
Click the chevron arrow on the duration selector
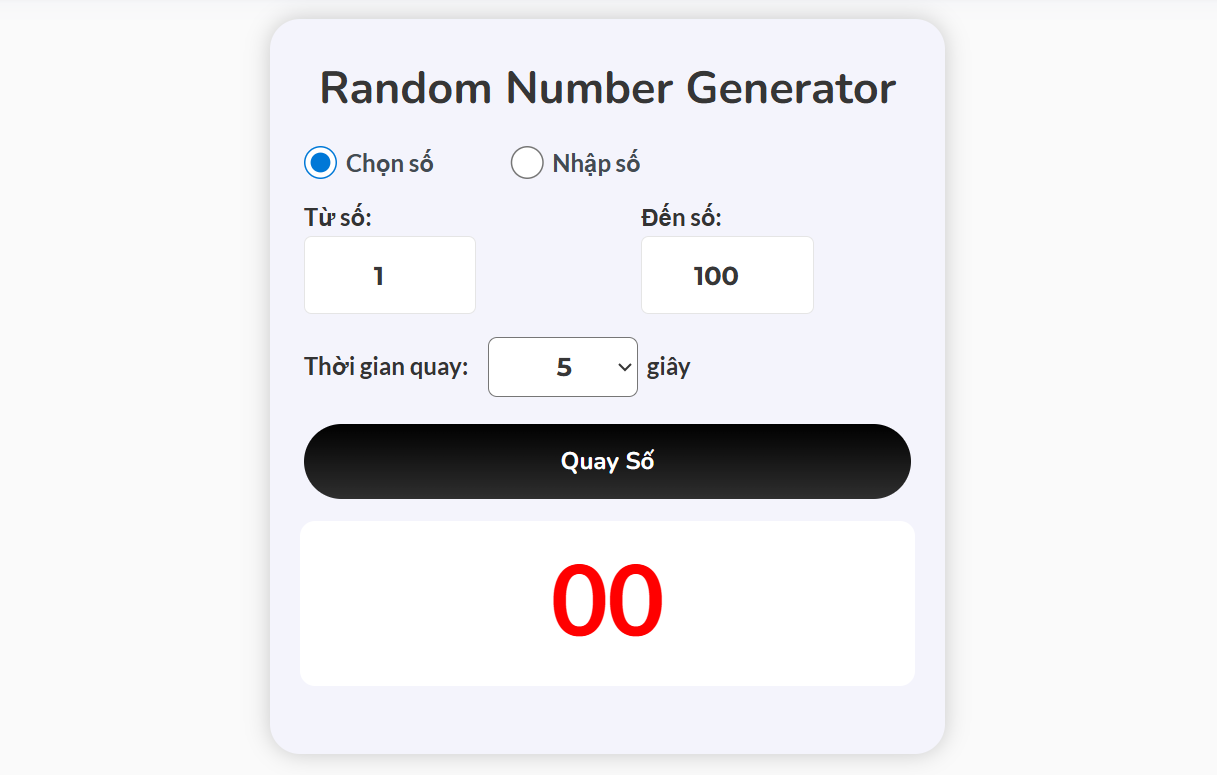tap(625, 367)
